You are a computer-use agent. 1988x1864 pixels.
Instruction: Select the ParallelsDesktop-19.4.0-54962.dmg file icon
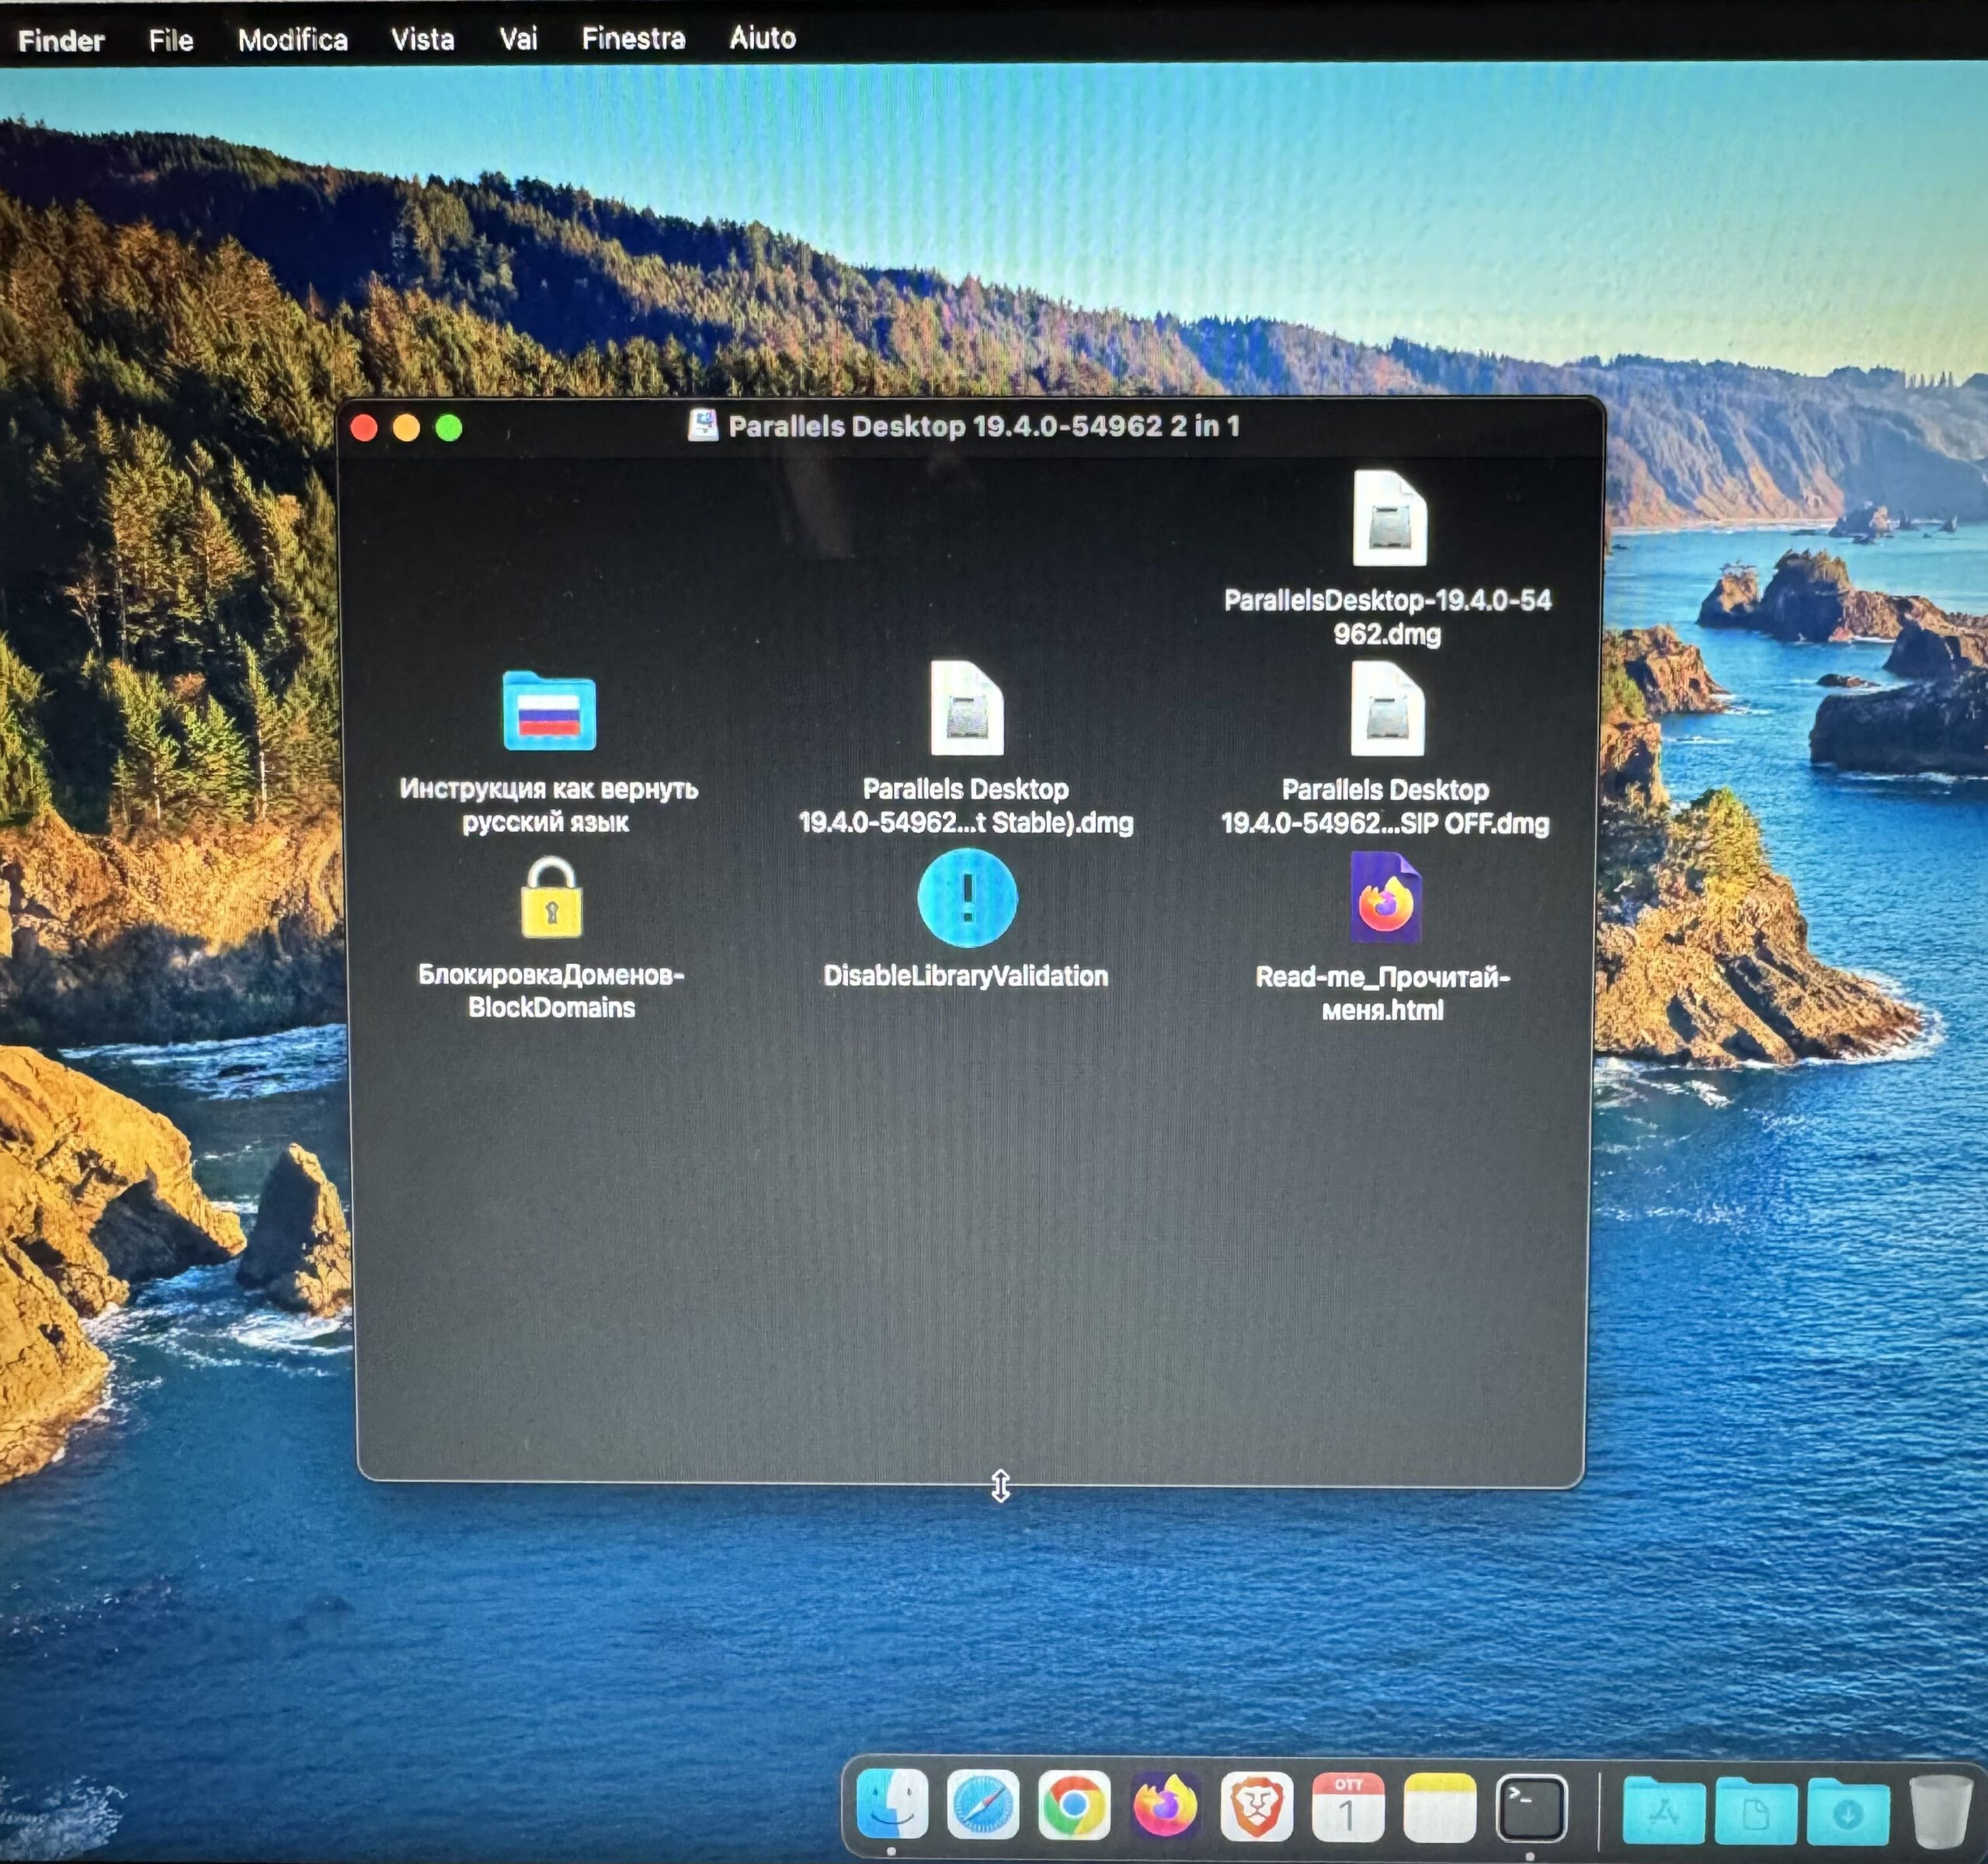1389,518
